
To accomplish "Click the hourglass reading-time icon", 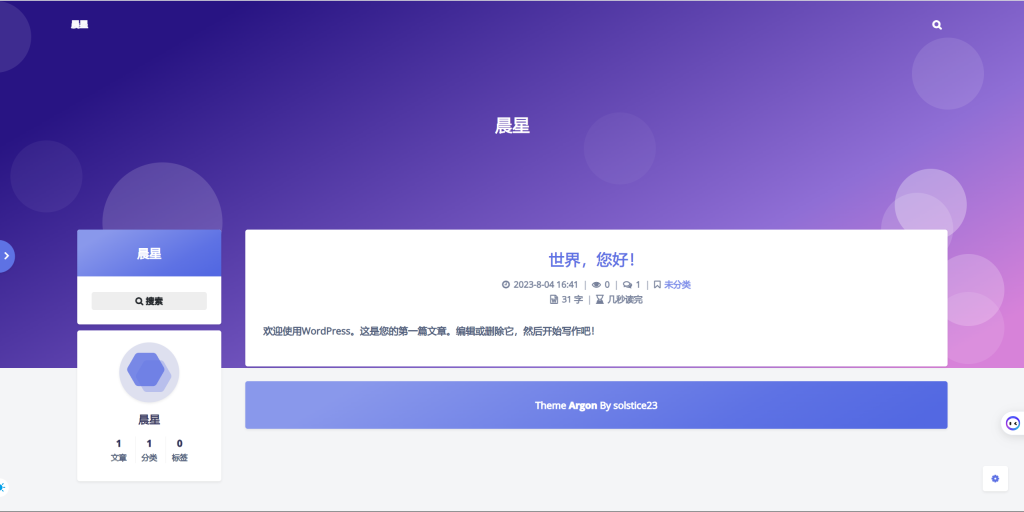I will click(600, 299).
